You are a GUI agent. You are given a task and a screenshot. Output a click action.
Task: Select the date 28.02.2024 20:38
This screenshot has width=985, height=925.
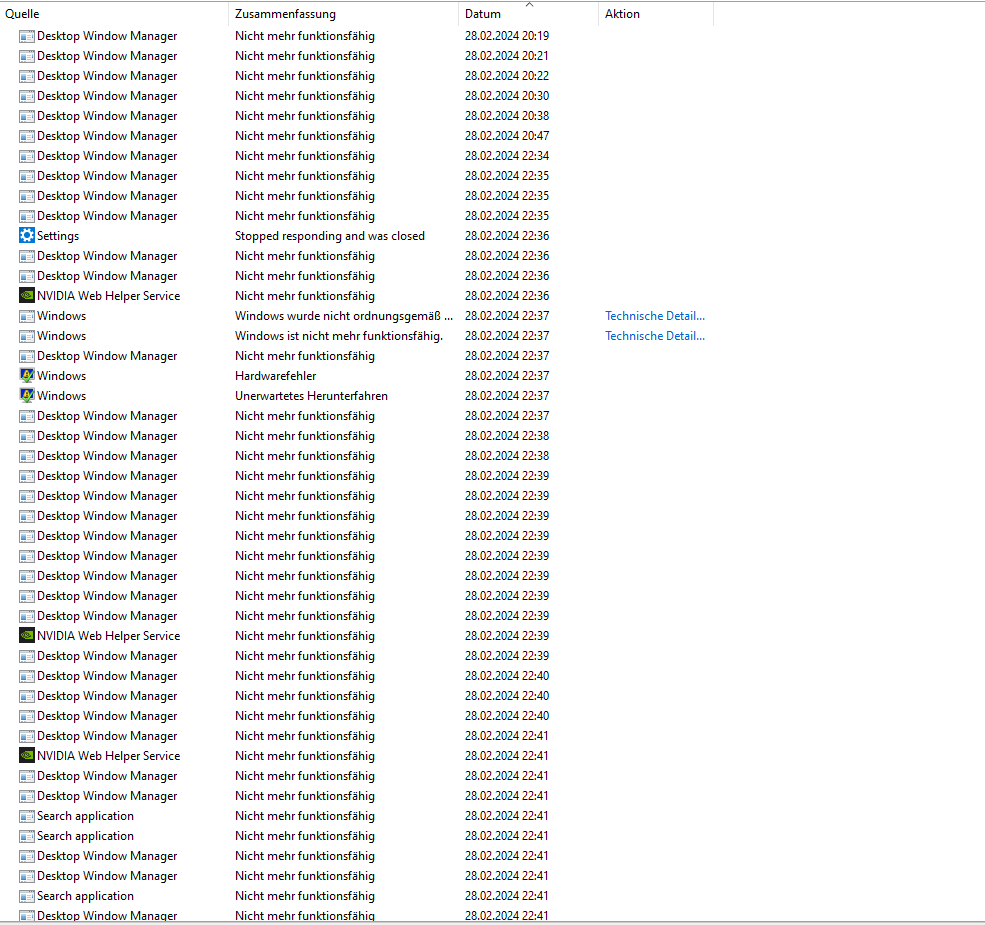pos(506,116)
